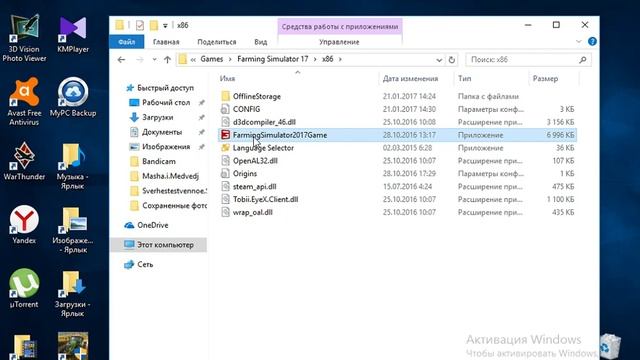Open Рабочий стол in navigation pane
This screenshot has height=360, width=640.
pos(166,102)
